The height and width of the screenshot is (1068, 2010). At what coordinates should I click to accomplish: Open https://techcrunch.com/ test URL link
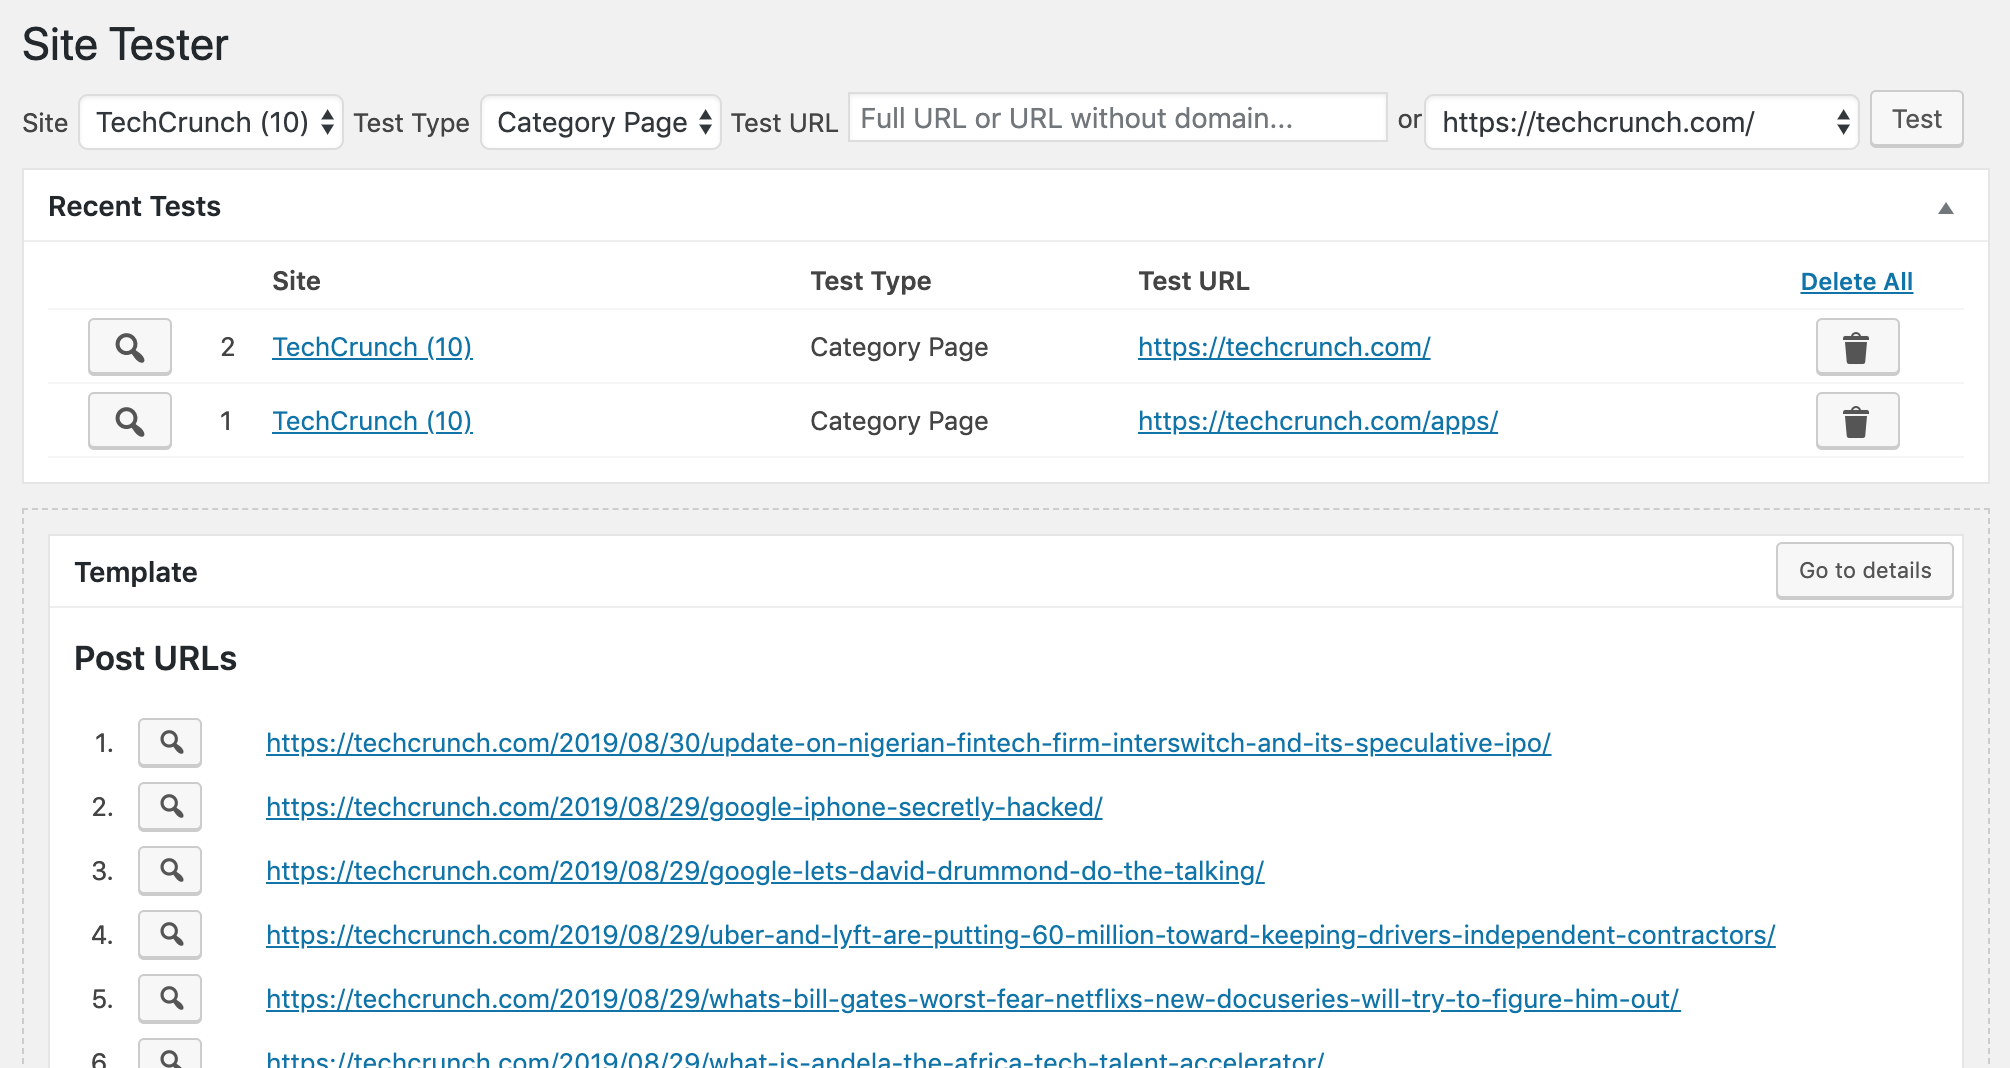pyautogui.click(x=1284, y=347)
